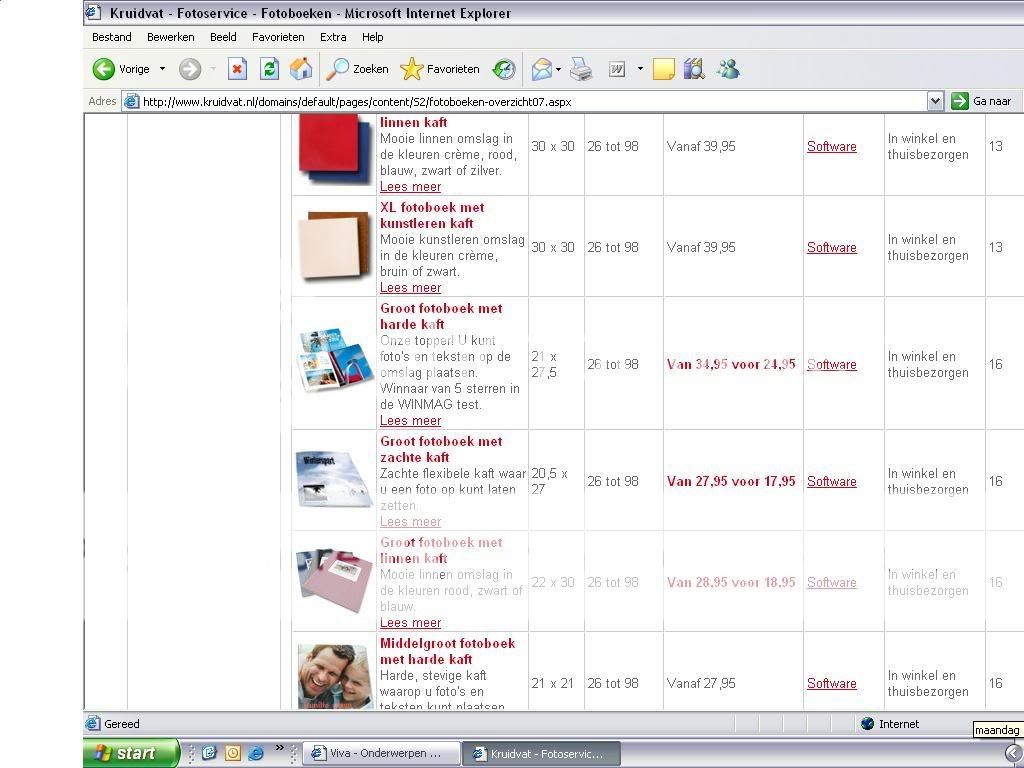Open the yellow Discuss note icon
The width and height of the screenshot is (1024, 768).
(663, 69)
